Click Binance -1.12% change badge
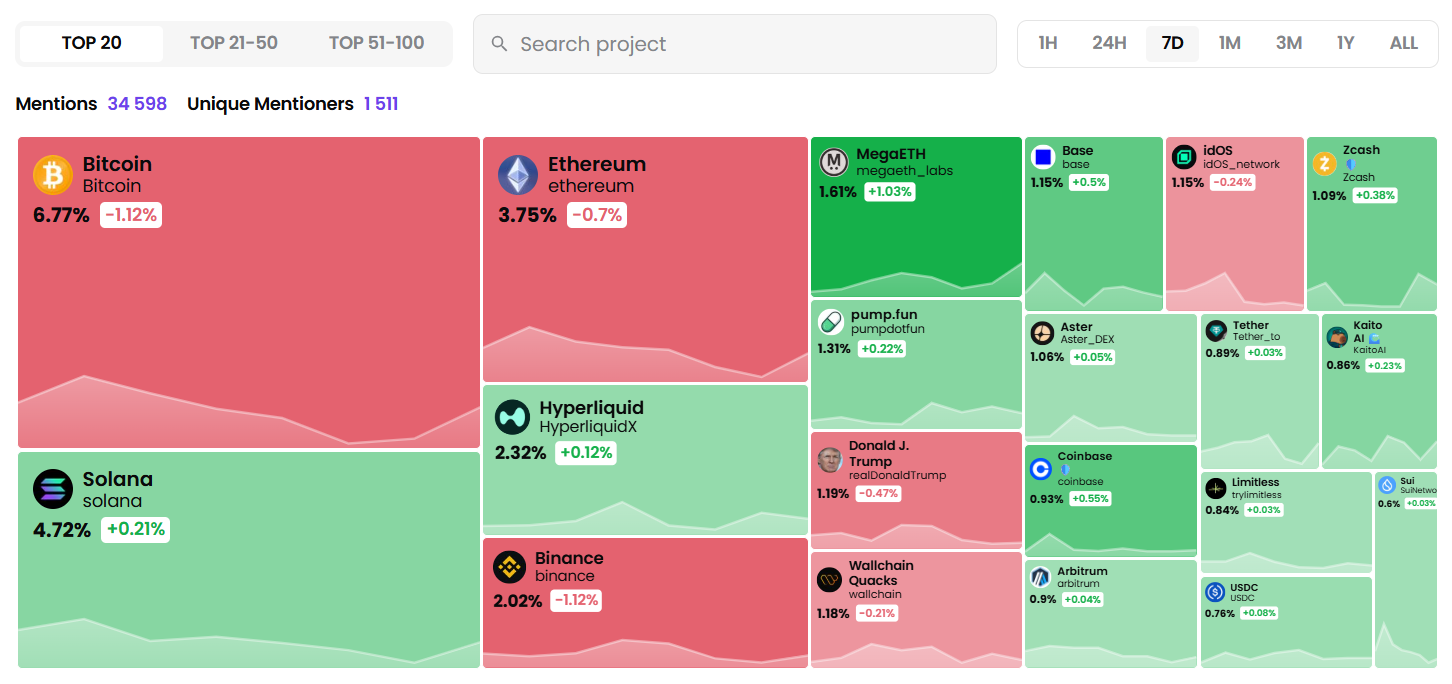The width and height of the screenshot is (1452, 684). [577, 601]
